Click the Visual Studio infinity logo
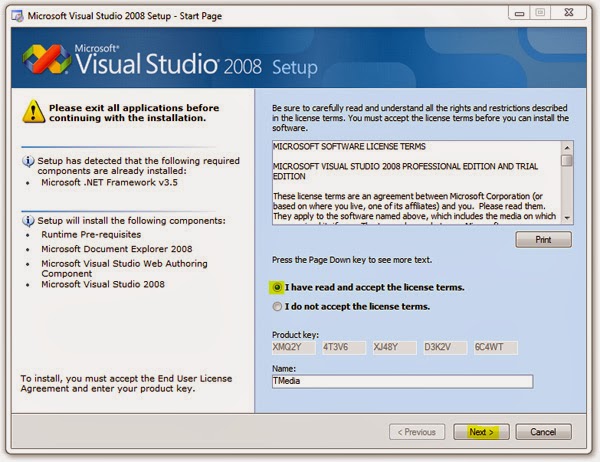 coord(47,59)
